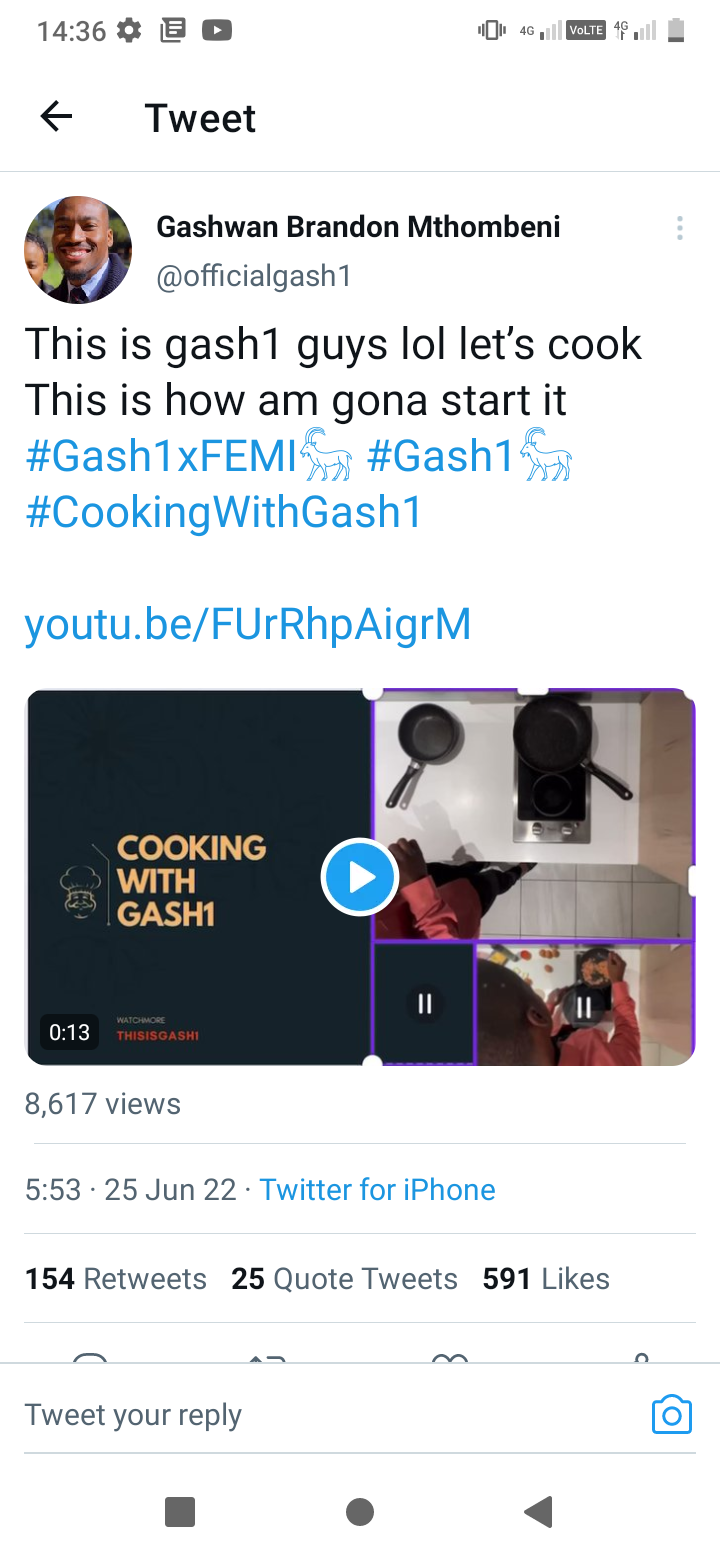Tap the camera icon in reply bar
Screen dimensions: 720x1560
coord(672,1414)
